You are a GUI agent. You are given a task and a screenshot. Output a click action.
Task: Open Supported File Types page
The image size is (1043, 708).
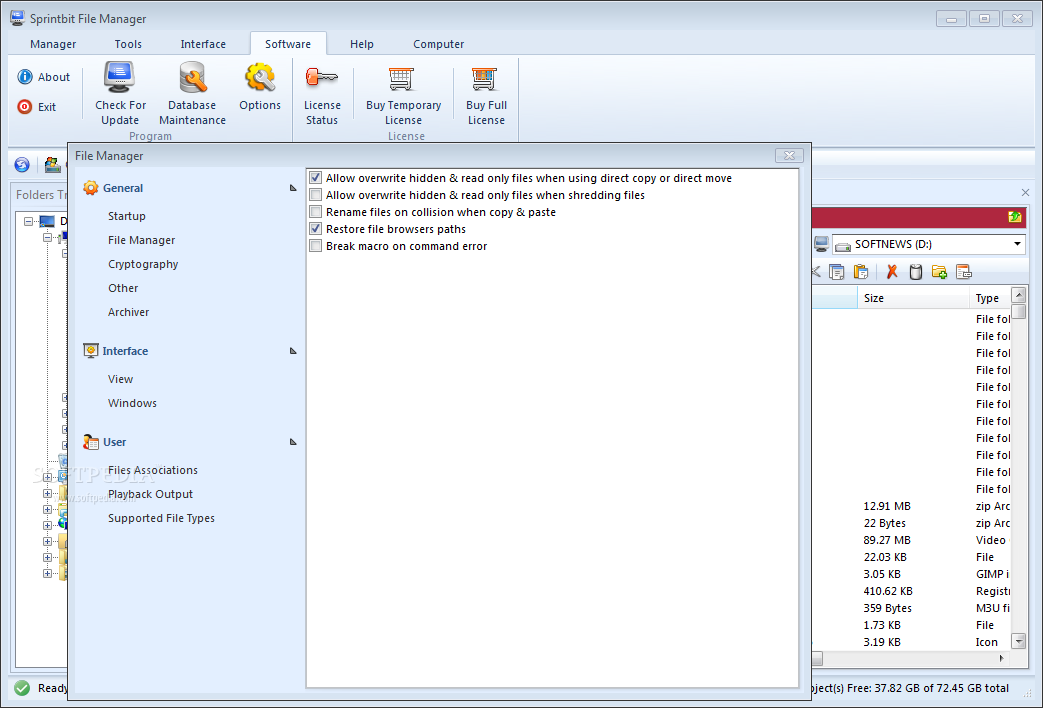(x=161, y=518)
